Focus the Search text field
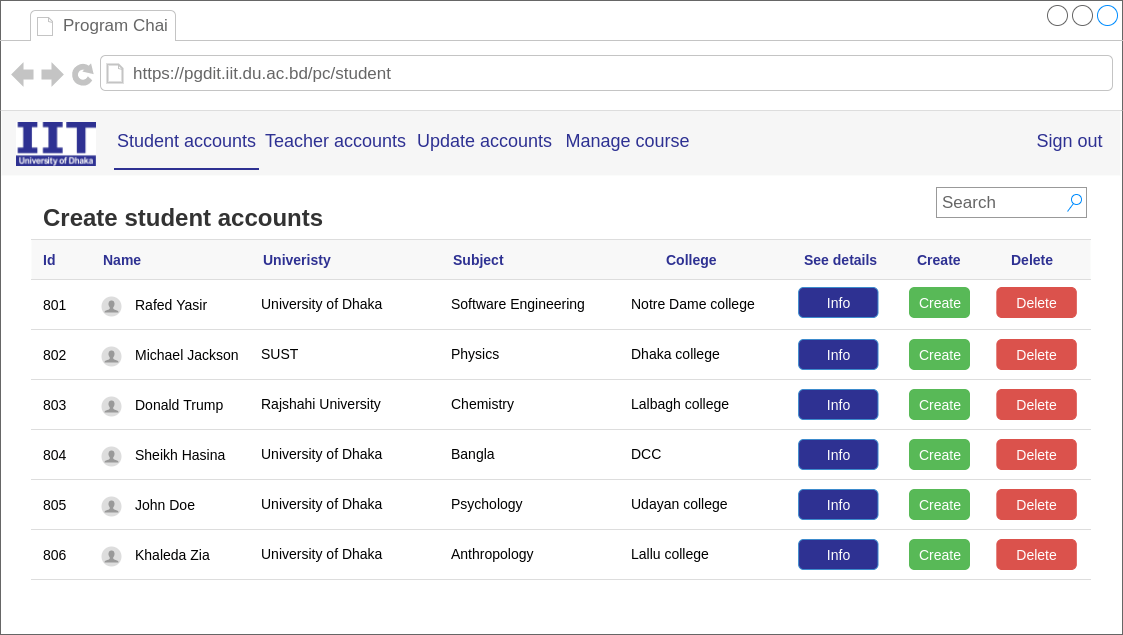Screen dimensions: 1123x635 [1000, 202]
